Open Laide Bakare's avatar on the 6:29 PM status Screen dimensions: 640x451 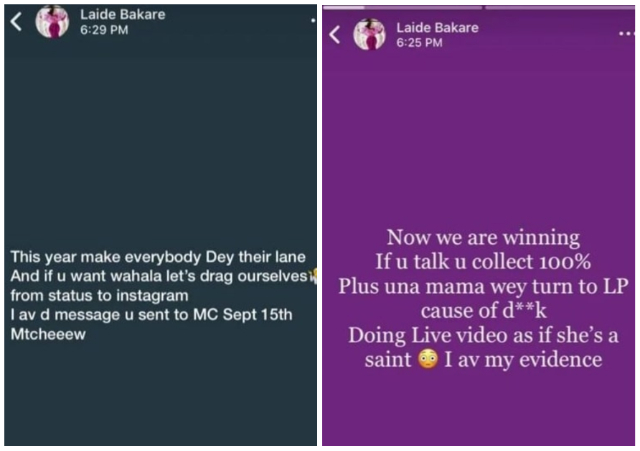pyautogui.click(x=52, y=22)
